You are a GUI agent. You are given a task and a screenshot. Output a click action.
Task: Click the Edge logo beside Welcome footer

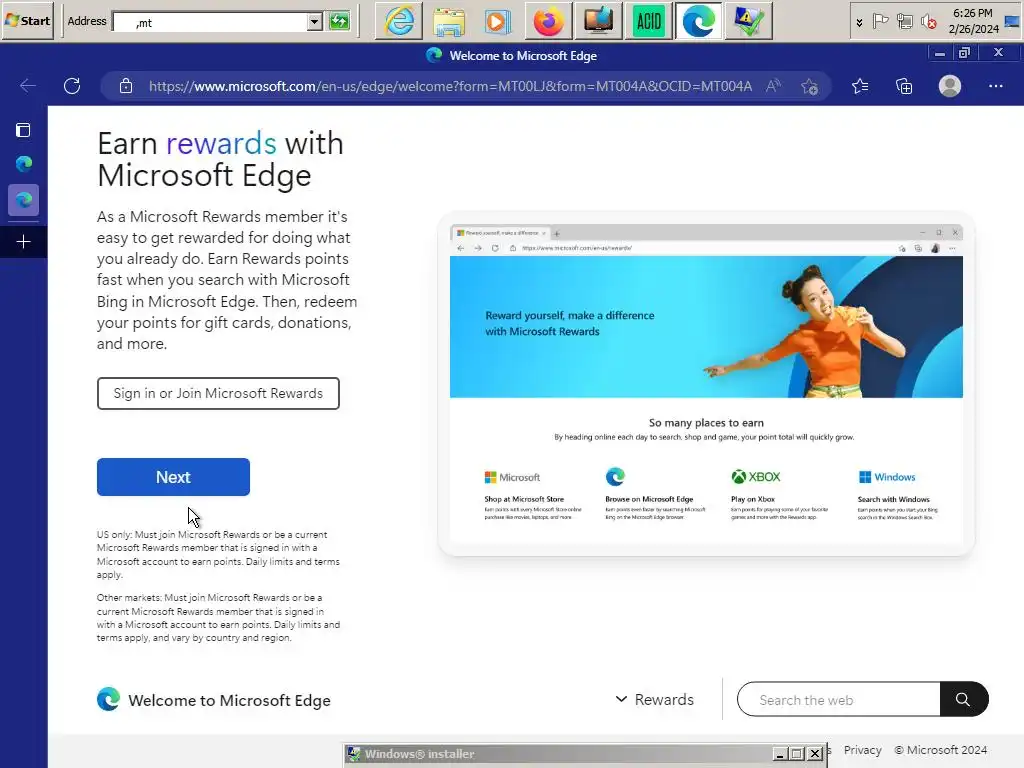[x=108, y=699]
